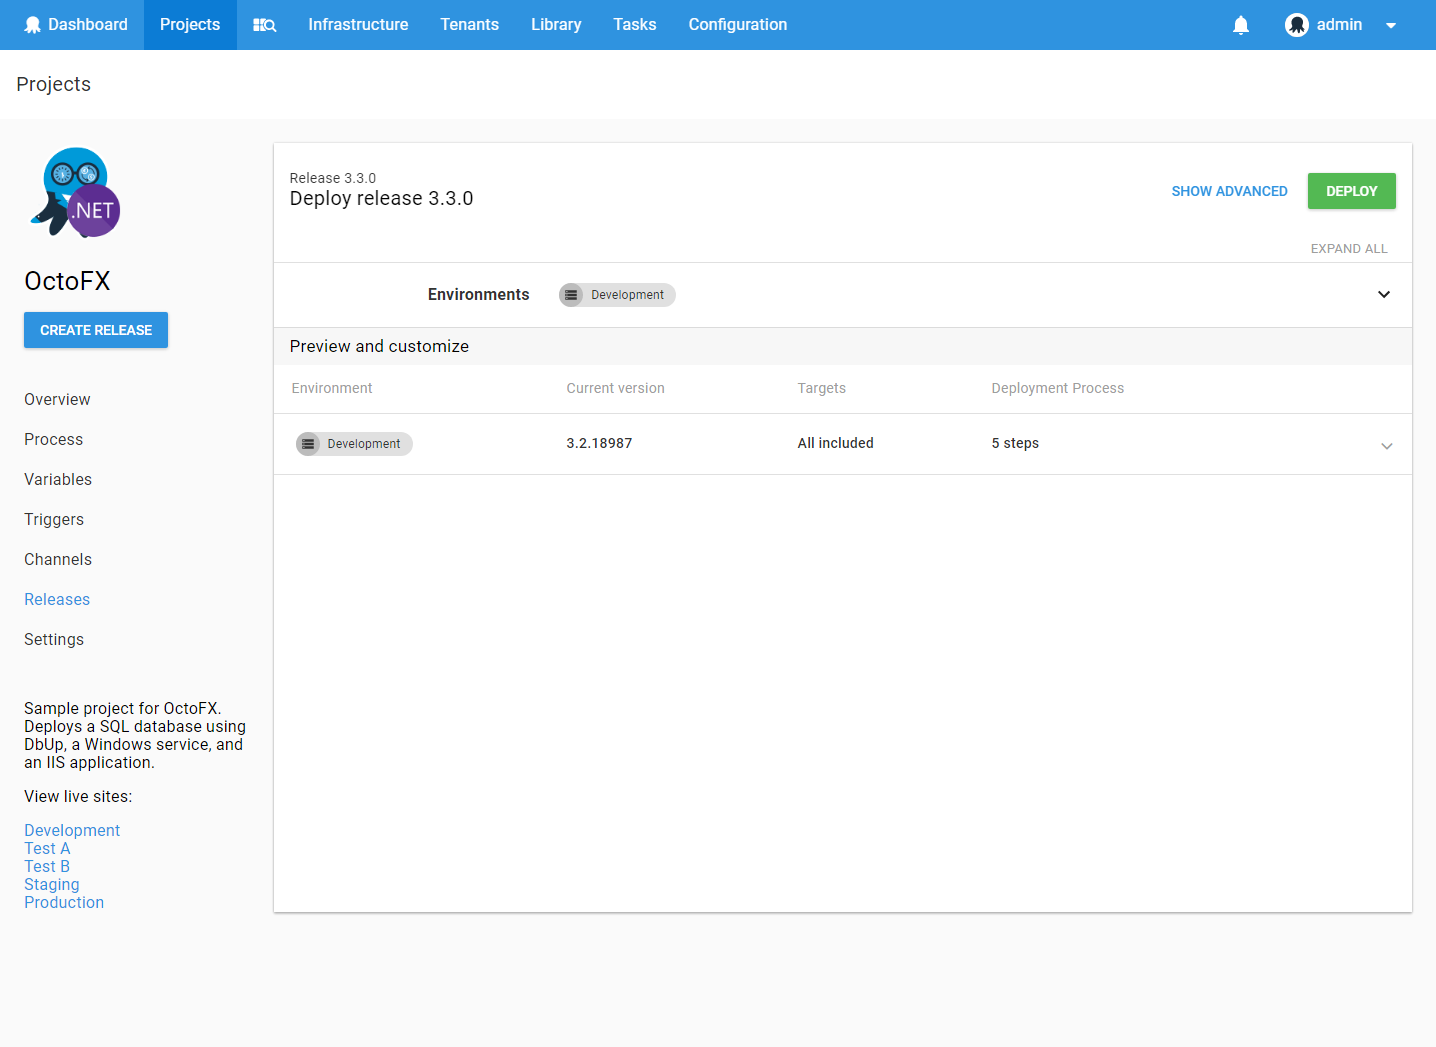Image resolution: width=1436 pixels, height=1047 pixels.
Task: Click EXPAND ALL above Environments
Action: click(1349, 248)
